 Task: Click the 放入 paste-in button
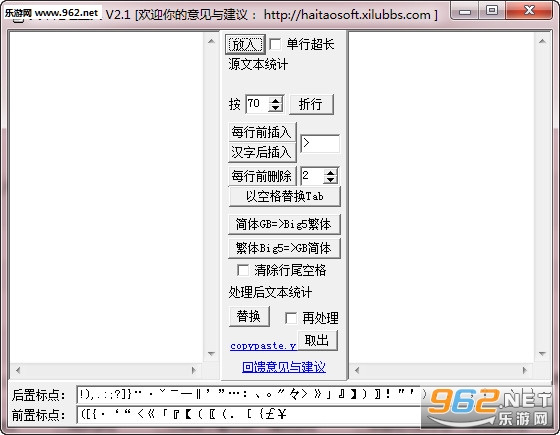pyautogui.click(x=245, y=44)
